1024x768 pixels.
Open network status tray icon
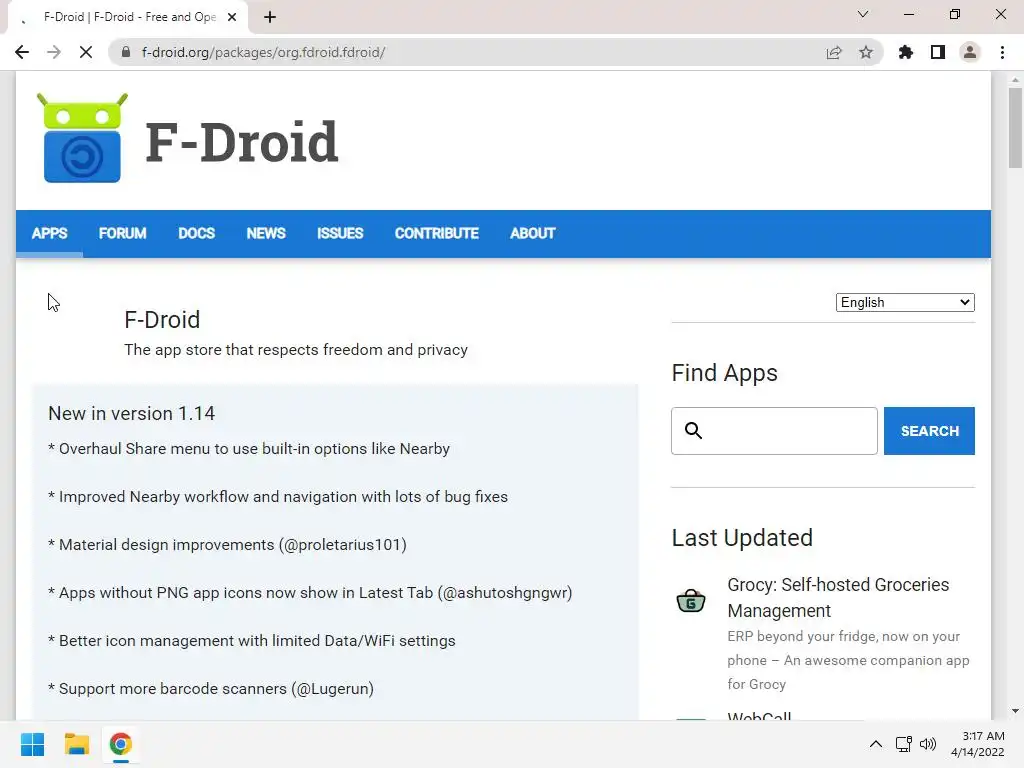point(903,744)
